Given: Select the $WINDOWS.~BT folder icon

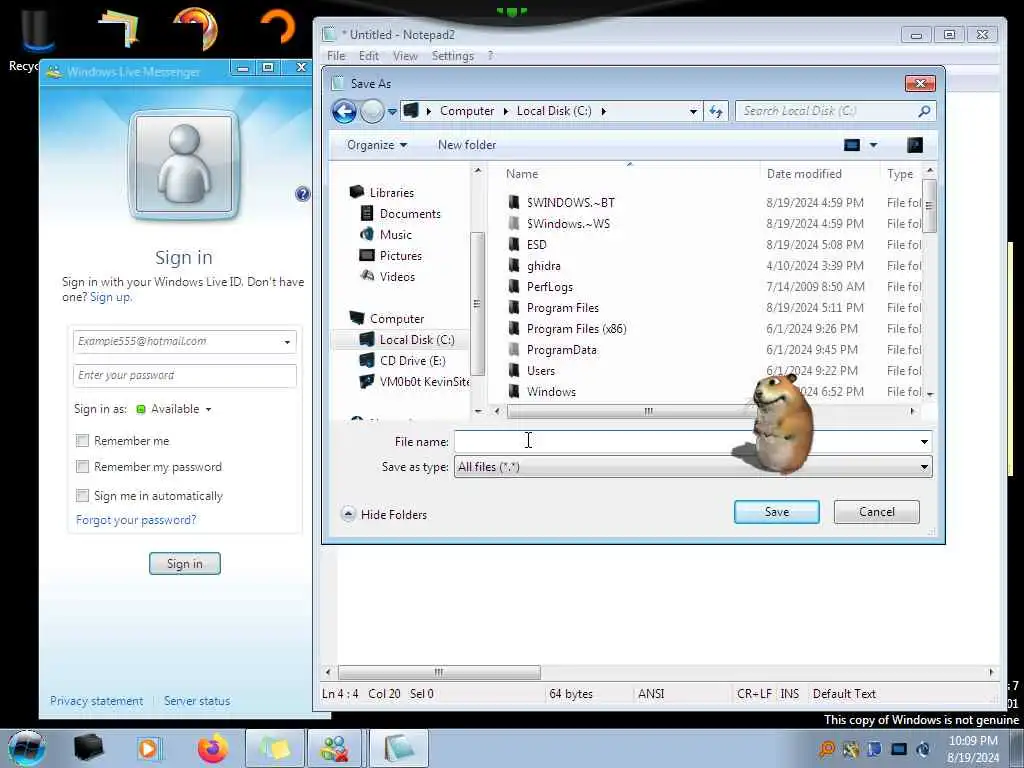Looking at the screenshot, I should click(514, 202).
